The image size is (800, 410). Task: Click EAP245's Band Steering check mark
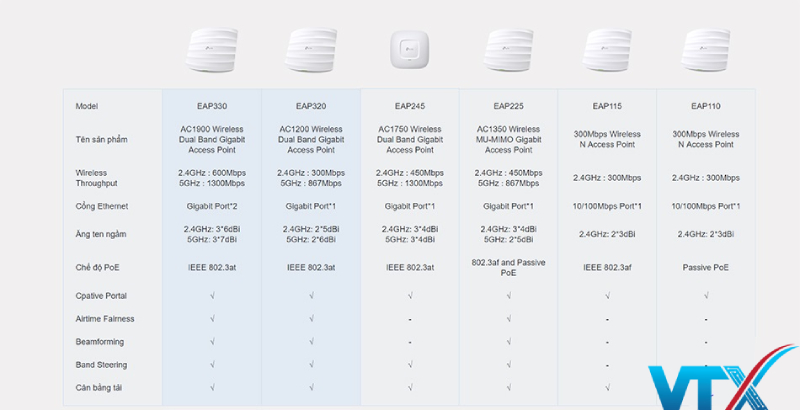[x=410, y=365]
